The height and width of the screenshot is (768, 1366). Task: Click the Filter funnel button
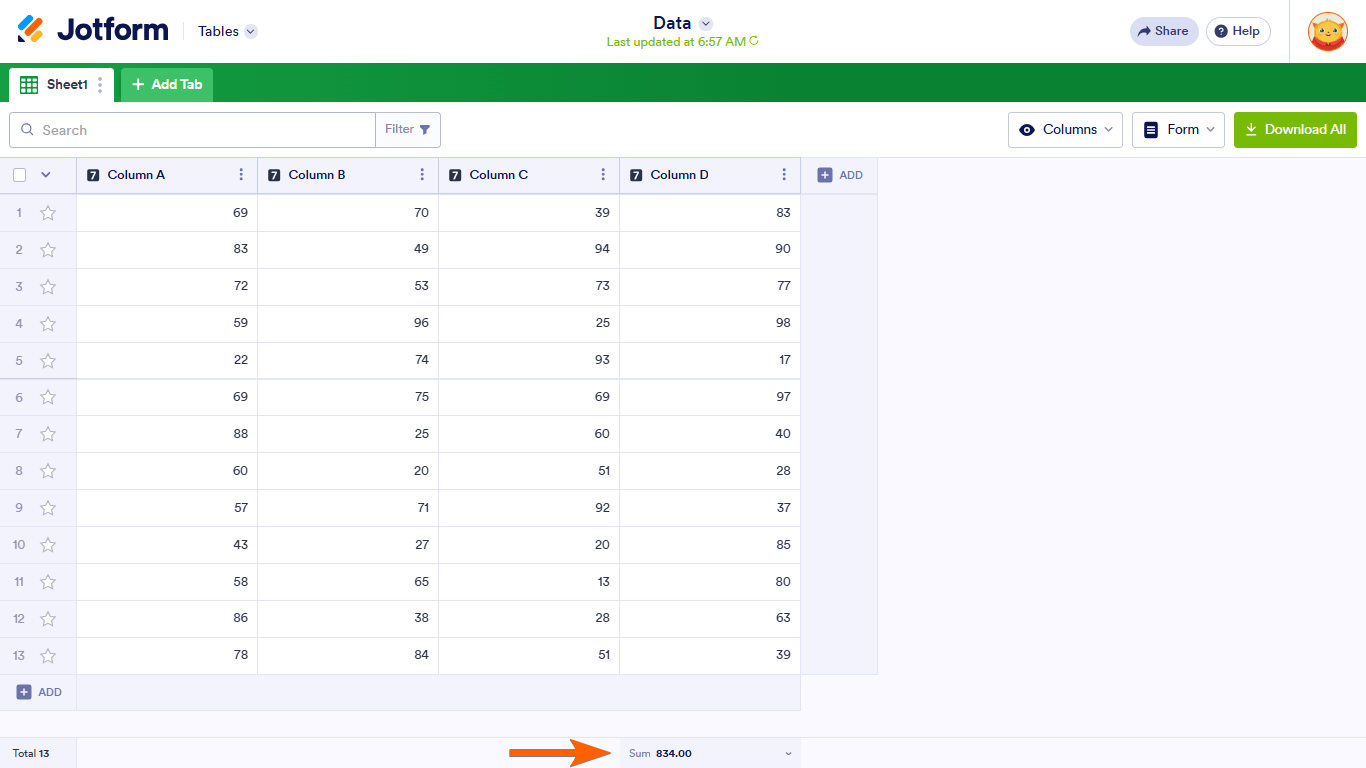coord(408,130)
